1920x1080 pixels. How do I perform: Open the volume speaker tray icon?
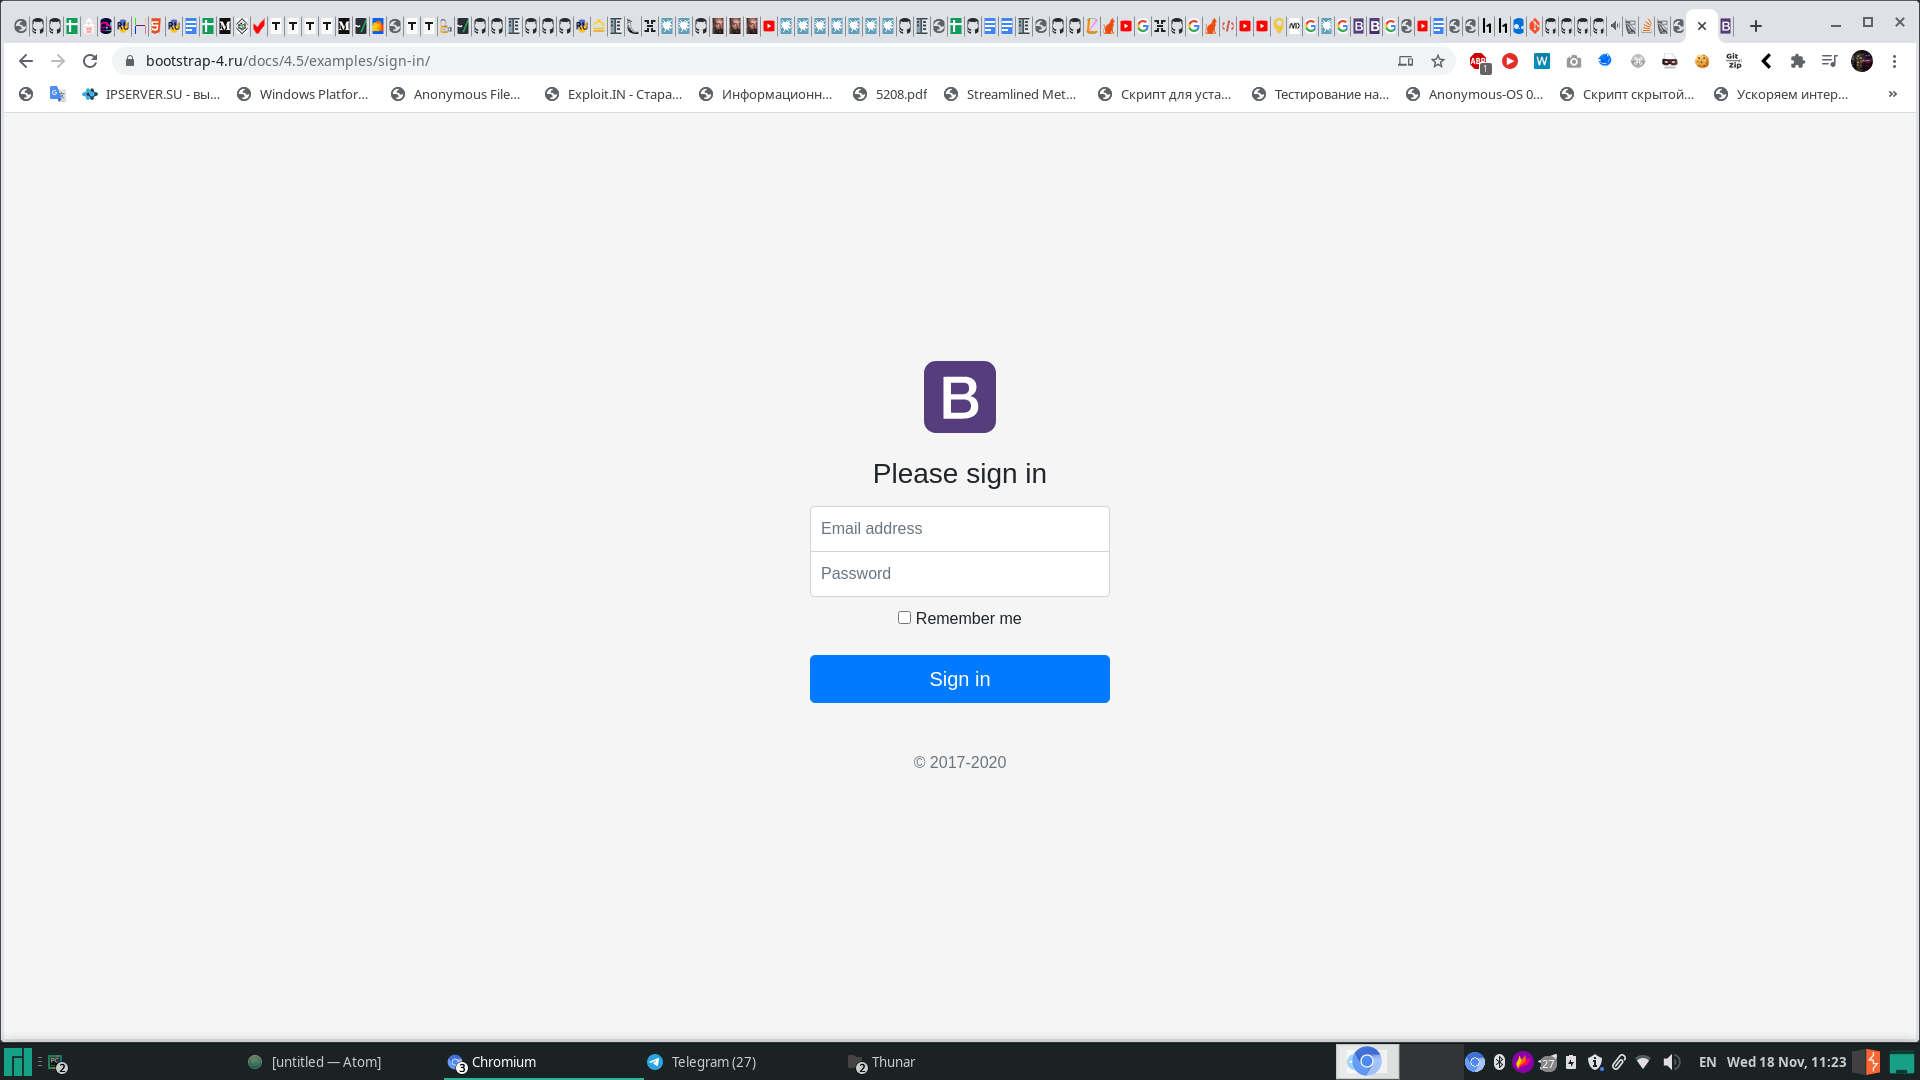(x=1671, y=1062)
